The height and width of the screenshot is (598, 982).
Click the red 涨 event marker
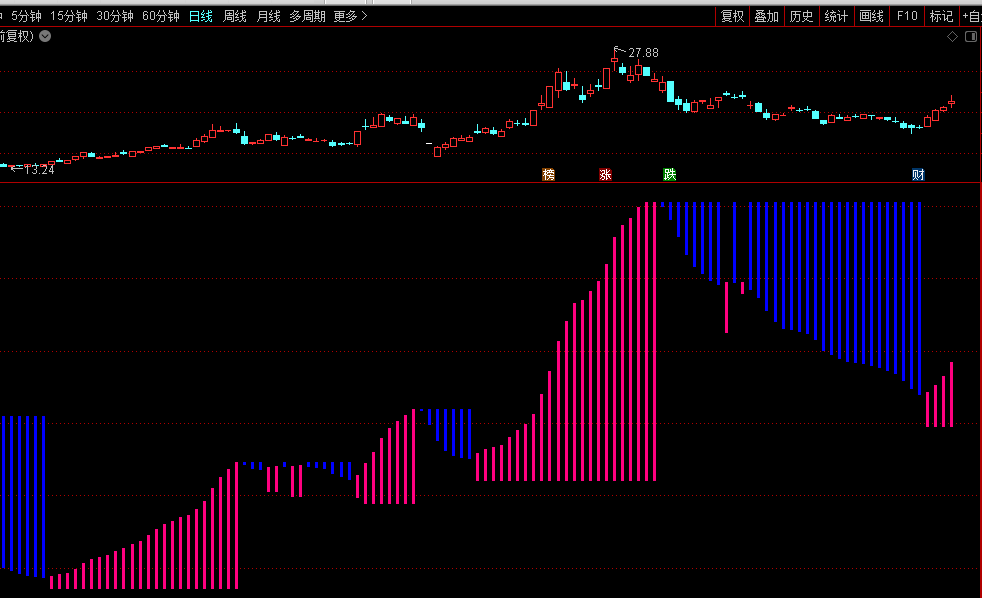coord(605,174)
